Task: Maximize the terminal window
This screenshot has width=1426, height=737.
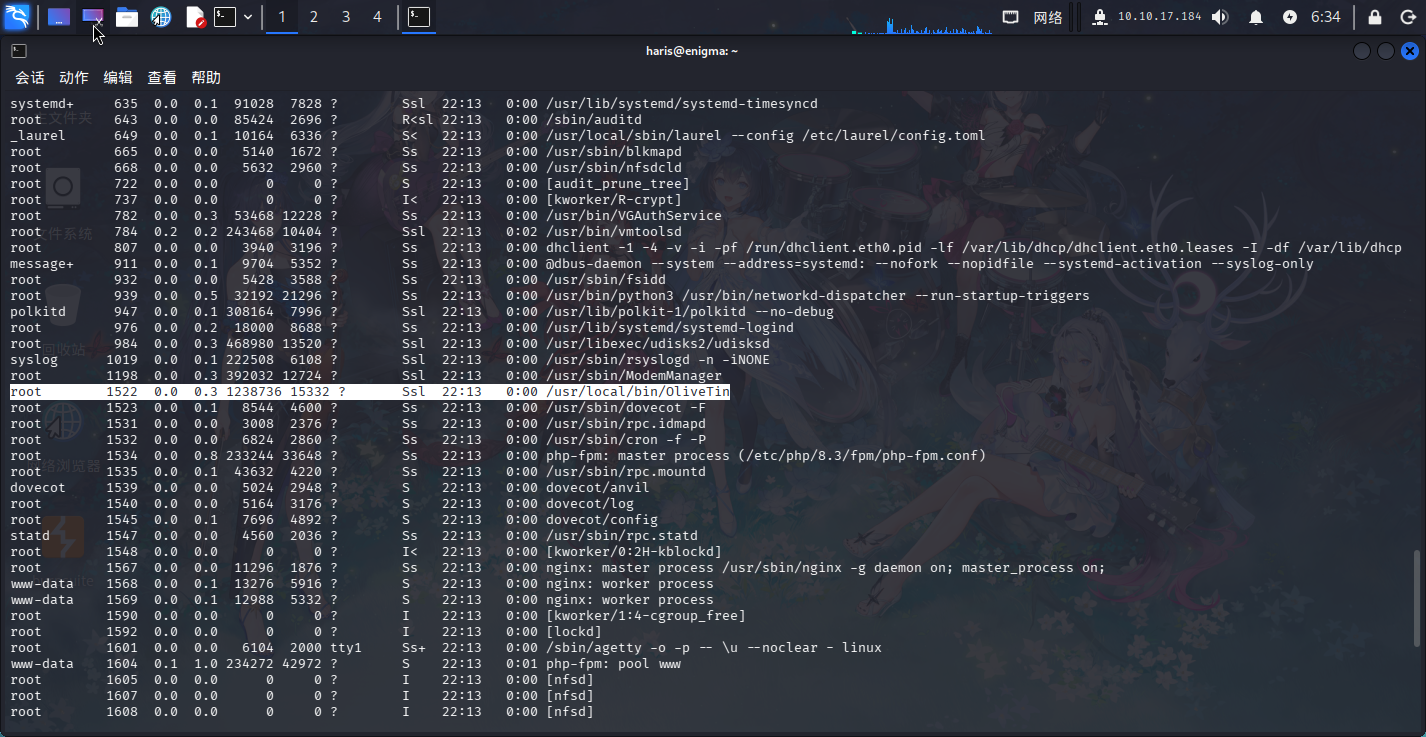Action: point(1386,51)
